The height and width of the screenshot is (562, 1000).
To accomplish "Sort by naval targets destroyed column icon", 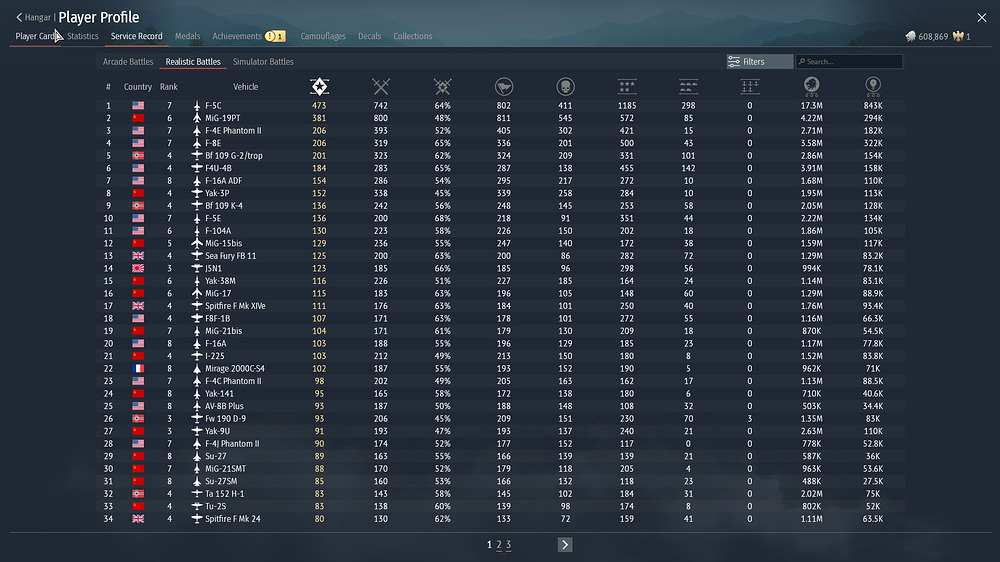I will 750,86.
